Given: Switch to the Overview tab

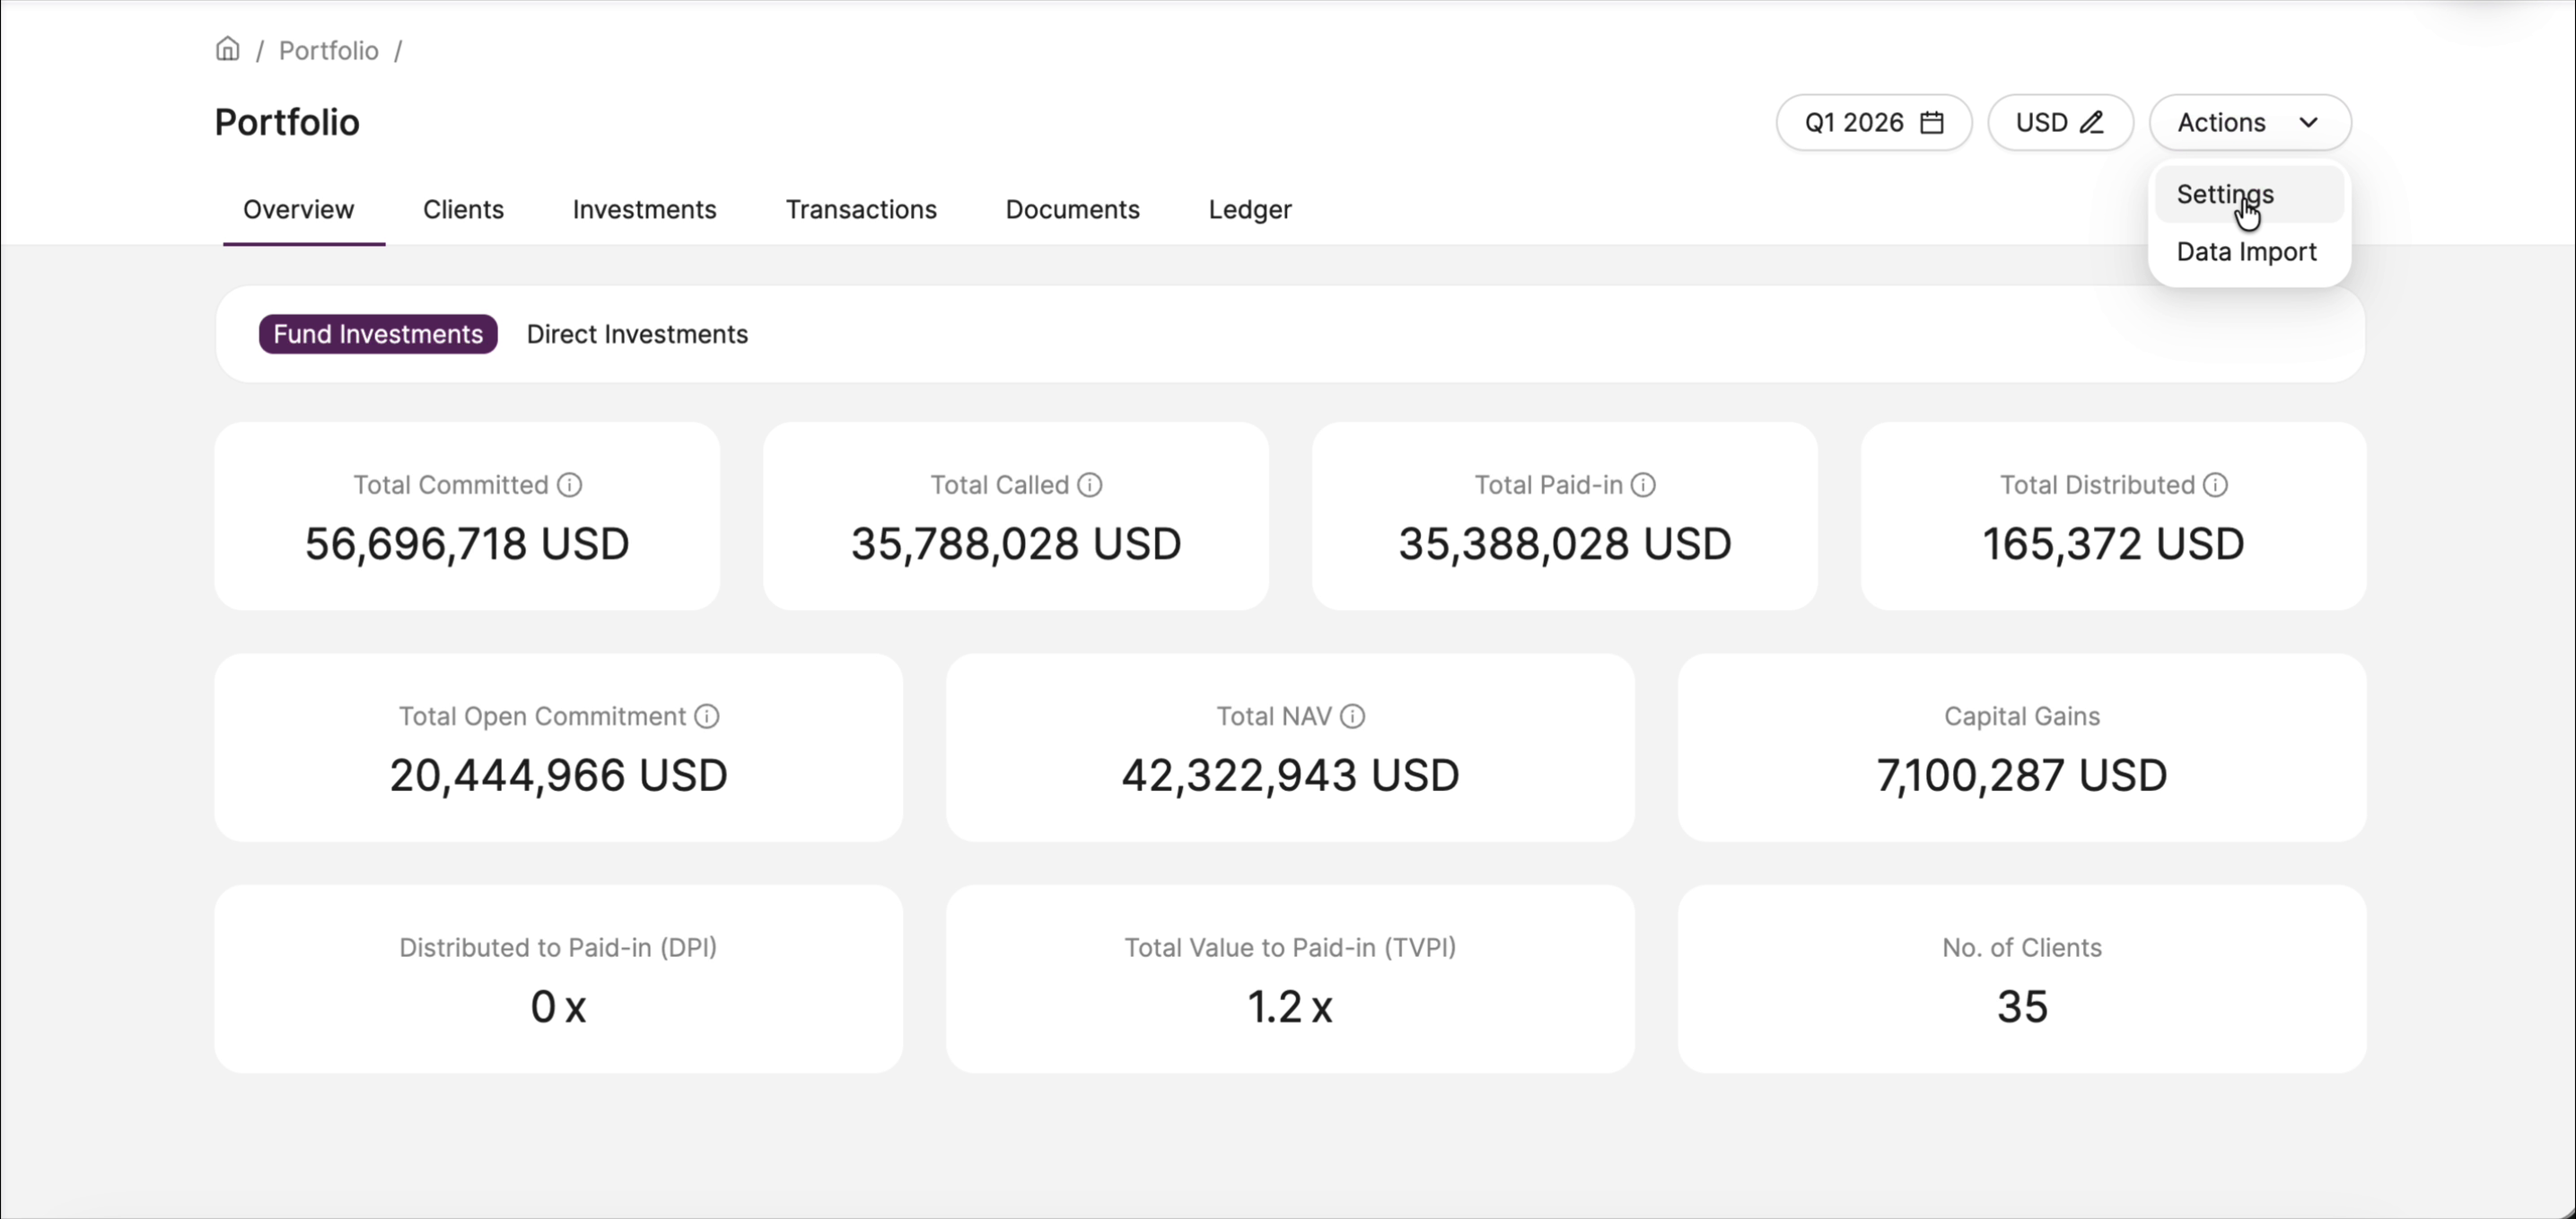Looking at the screenshot, I should (x=298, y=210).
